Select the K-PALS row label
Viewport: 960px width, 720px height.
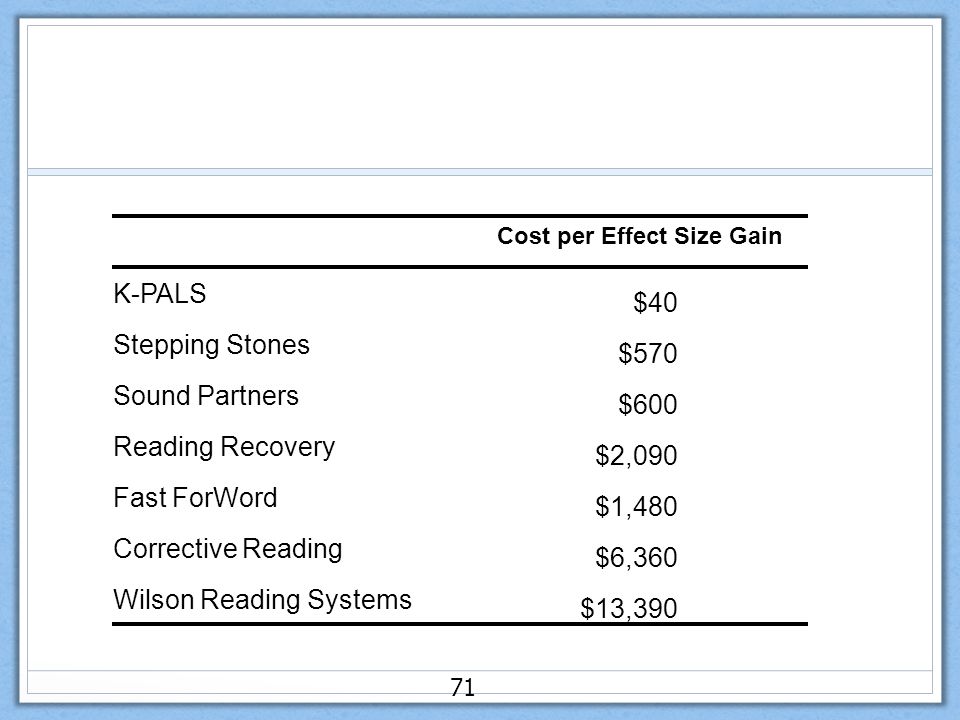[x=160, y=294]
